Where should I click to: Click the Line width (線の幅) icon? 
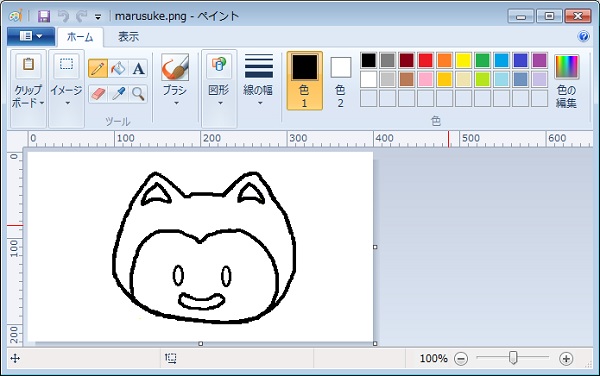tap(259, 66)
